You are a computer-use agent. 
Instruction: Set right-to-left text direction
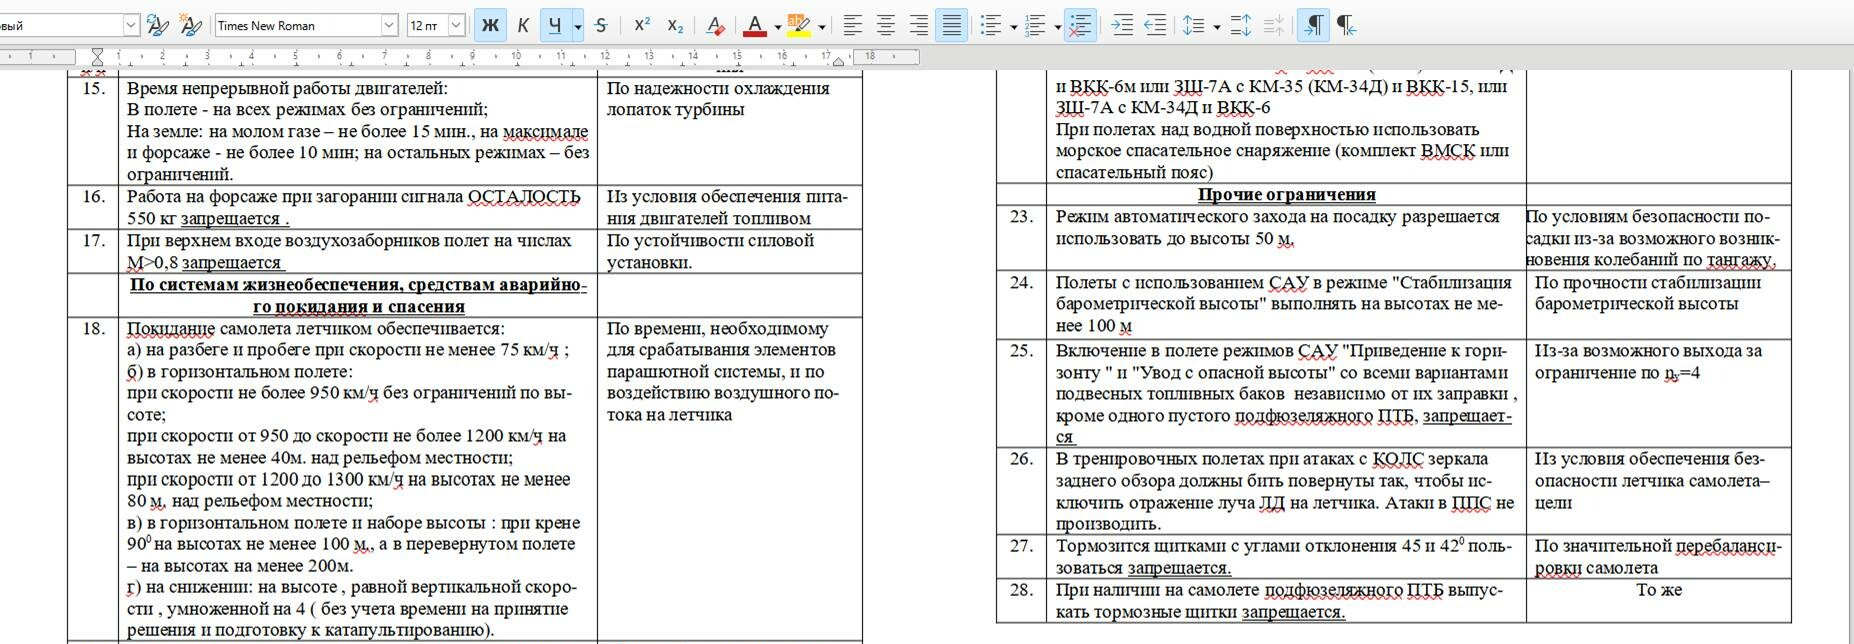pos(1347,25)
